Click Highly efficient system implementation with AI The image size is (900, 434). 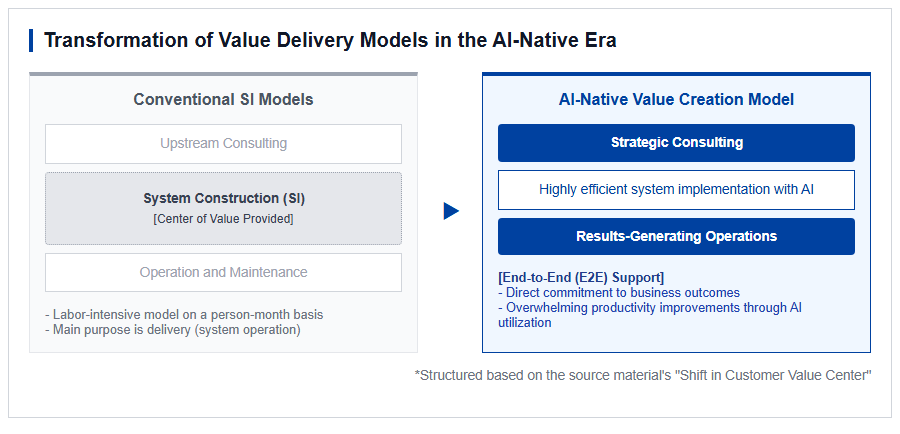click(x=676, y=189)
